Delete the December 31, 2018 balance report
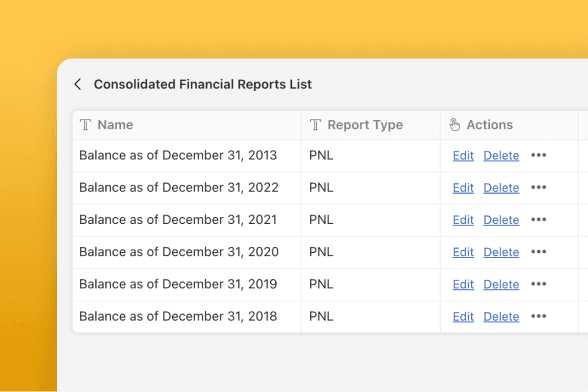The height and width of the screenshot is (392, 588). click(501, 317)
